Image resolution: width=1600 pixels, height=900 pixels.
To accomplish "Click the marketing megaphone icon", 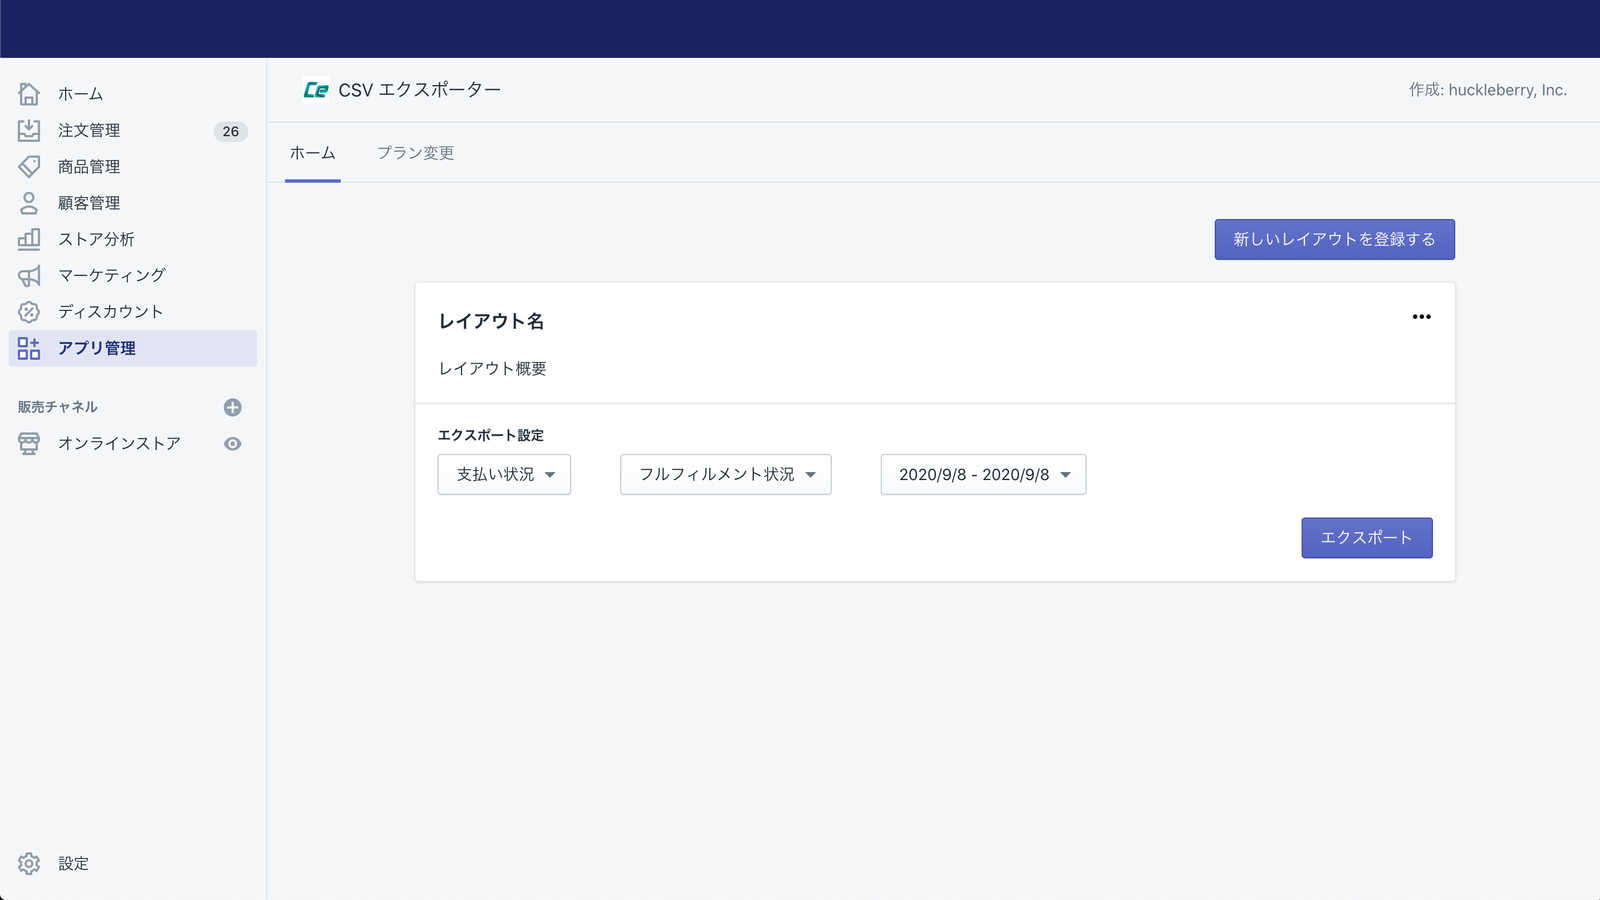I will pos(29,275).
